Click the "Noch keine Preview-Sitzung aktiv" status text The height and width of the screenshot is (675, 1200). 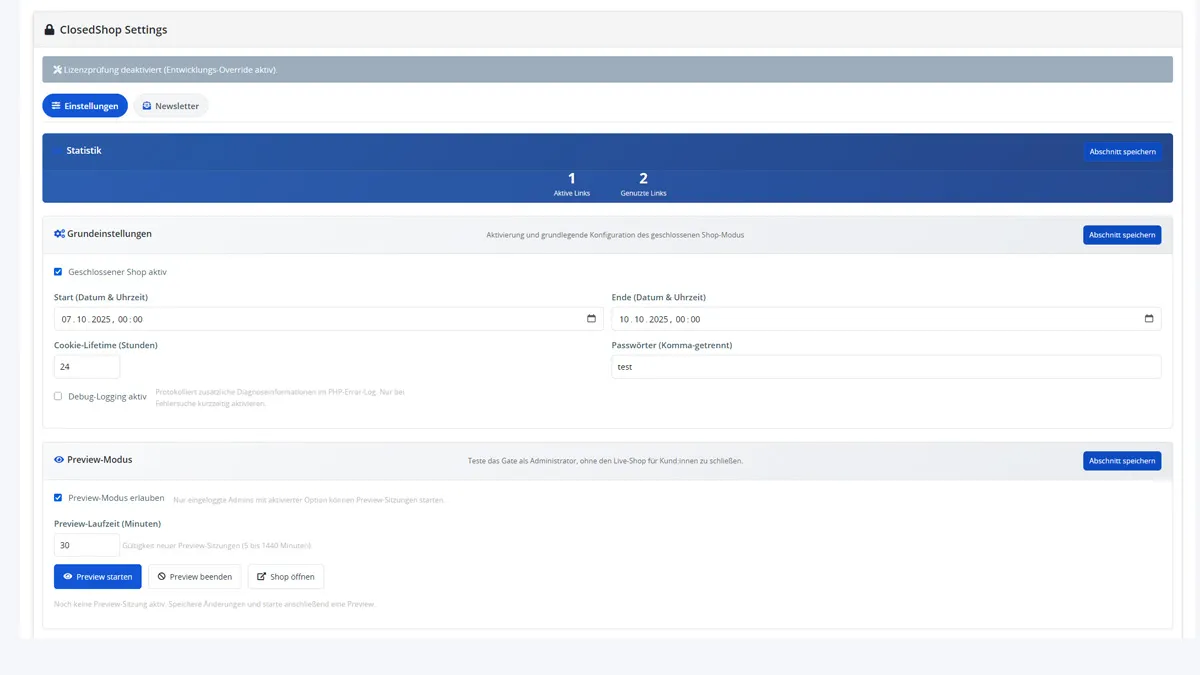pyautogui.click(x=214, y=604)
